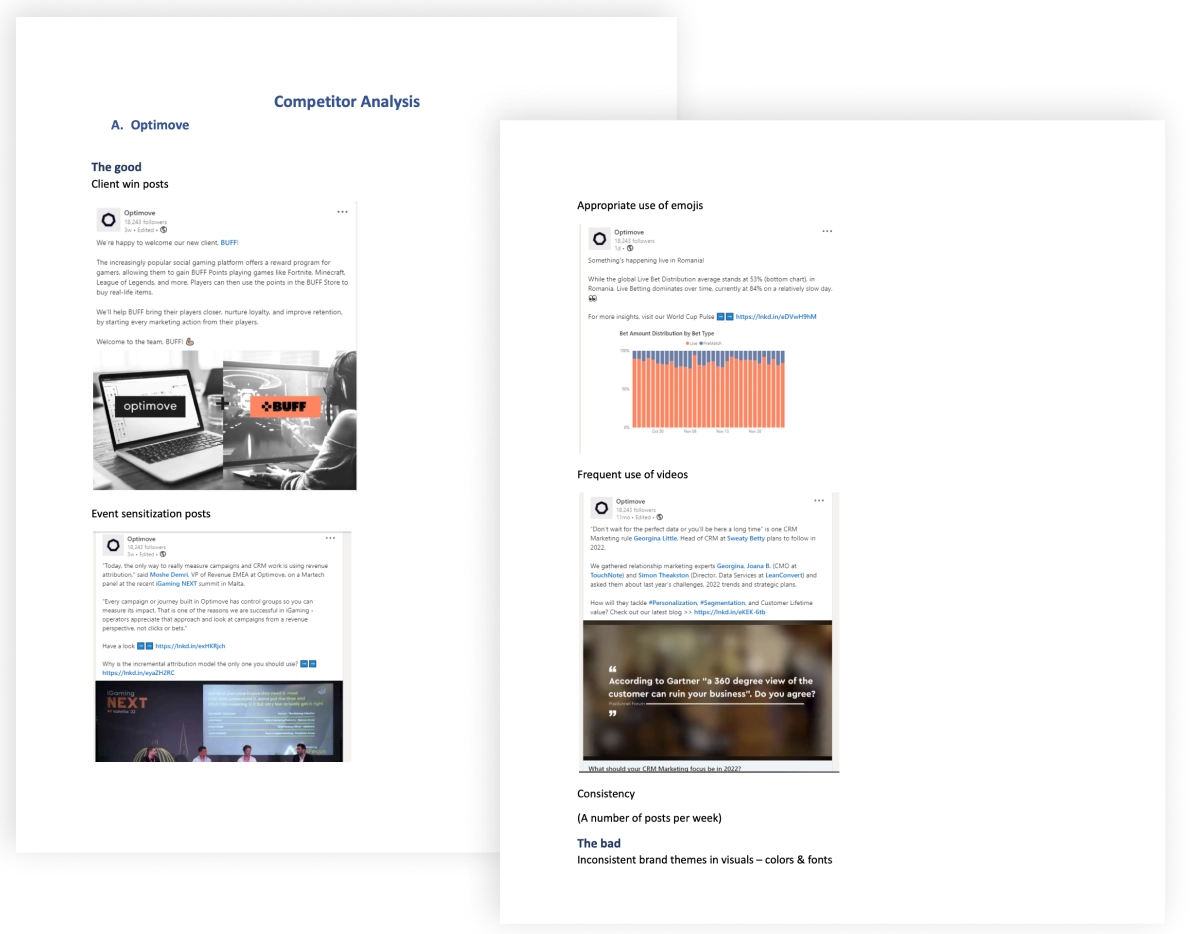Click 'Client win posts' subheading
Viewport: 1190px width, 934px height.
pos(130,184)
